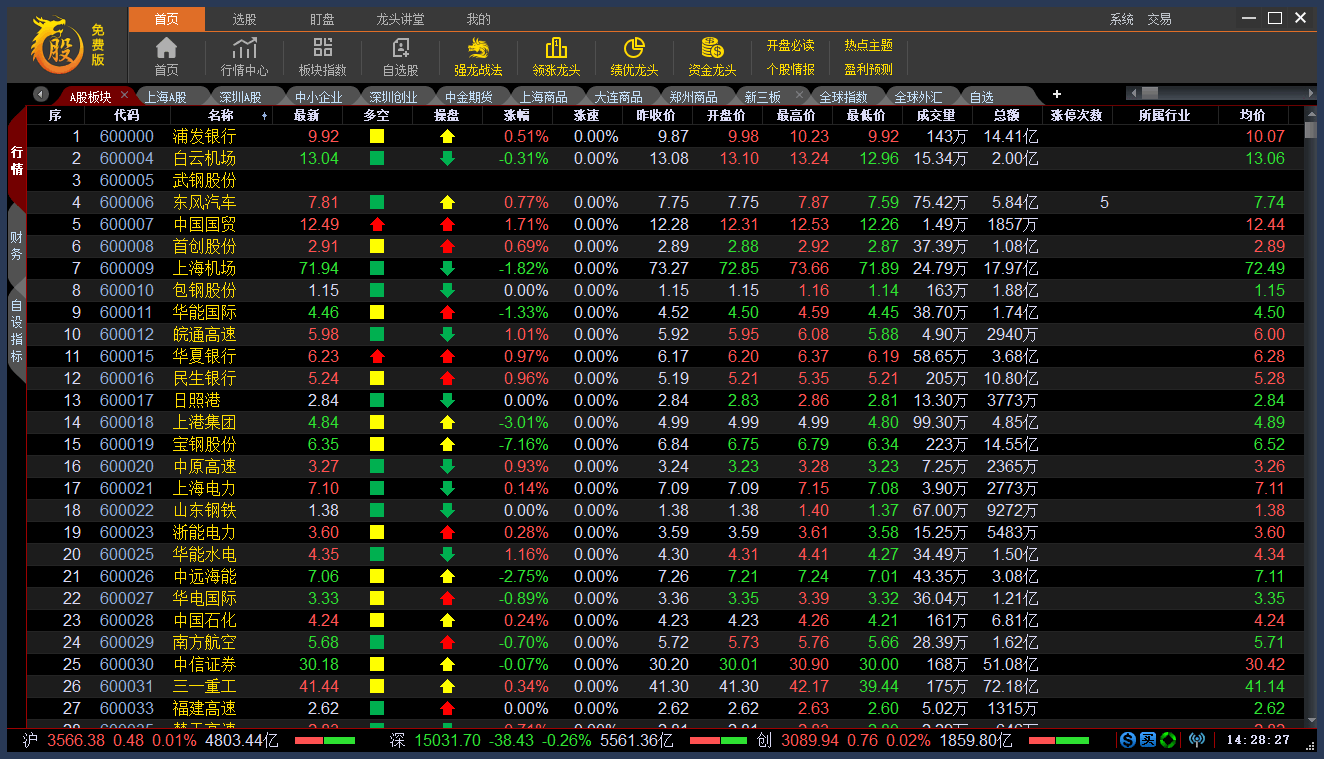Viewport: 1324px width, 759px height.
Task: Open the 热点主题 link
Action: click(868, 45)
